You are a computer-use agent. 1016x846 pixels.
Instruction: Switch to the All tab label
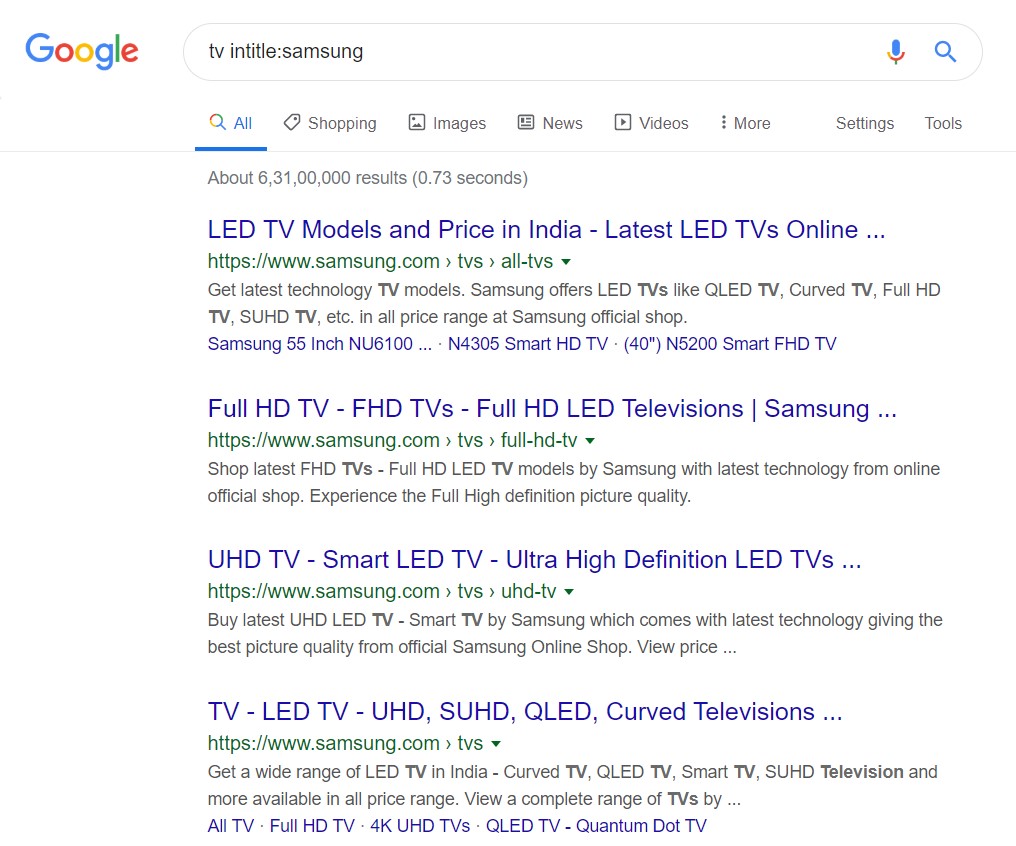click(x=242, y=123)
